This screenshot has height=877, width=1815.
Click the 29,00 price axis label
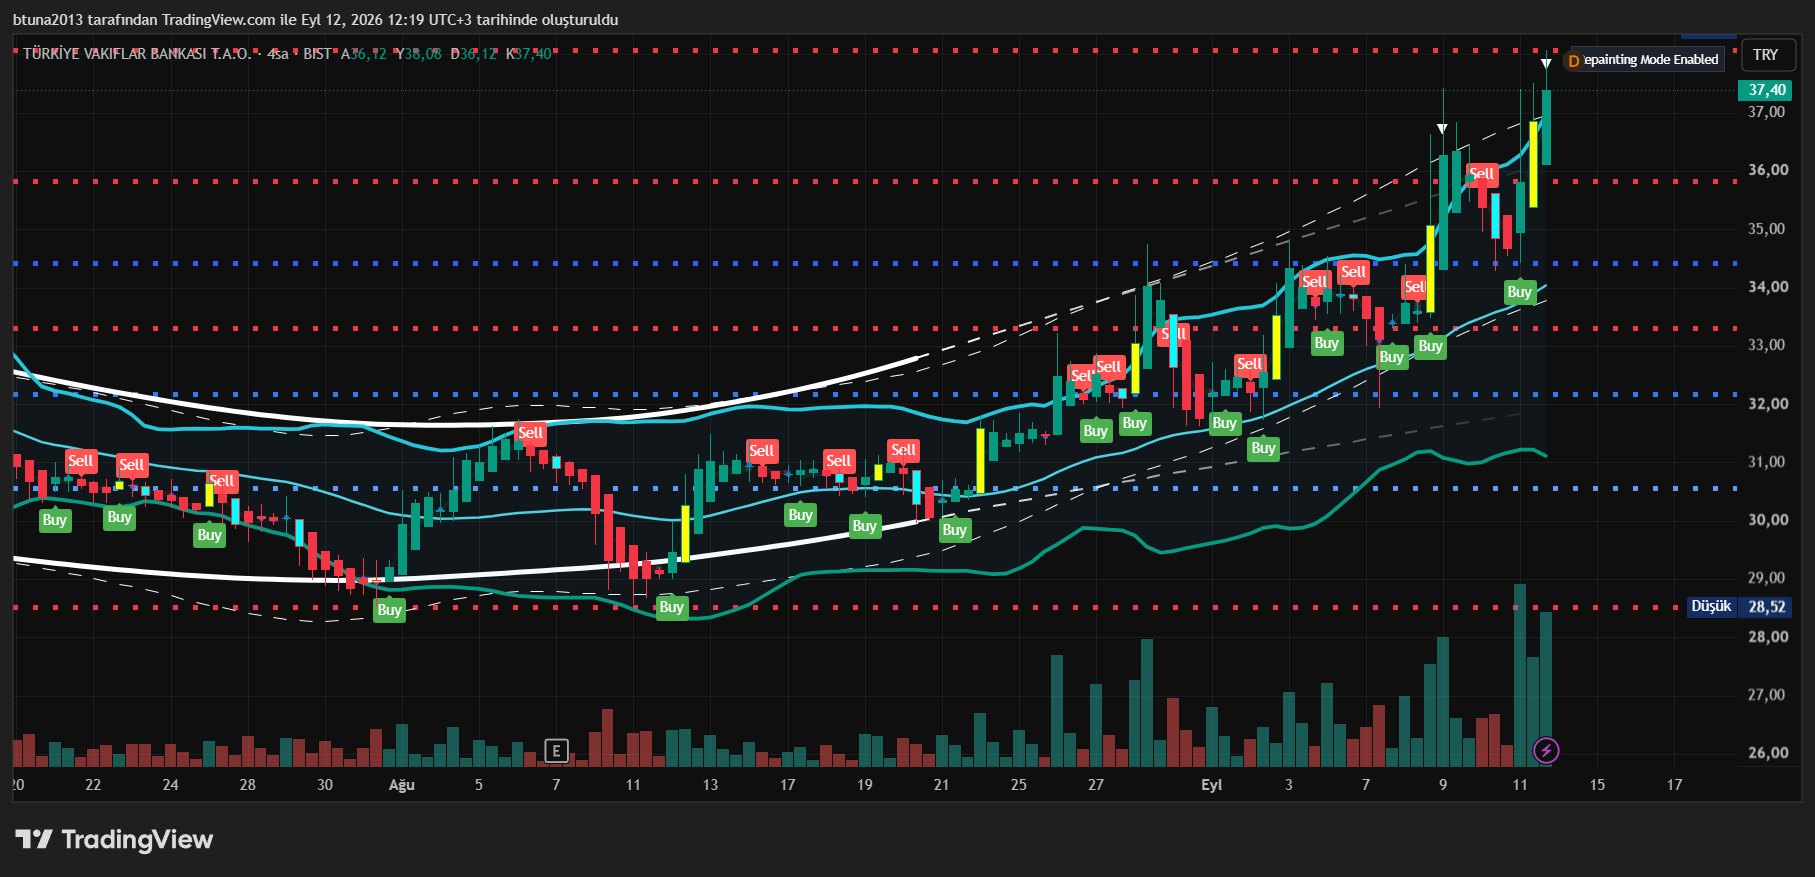1766,578
